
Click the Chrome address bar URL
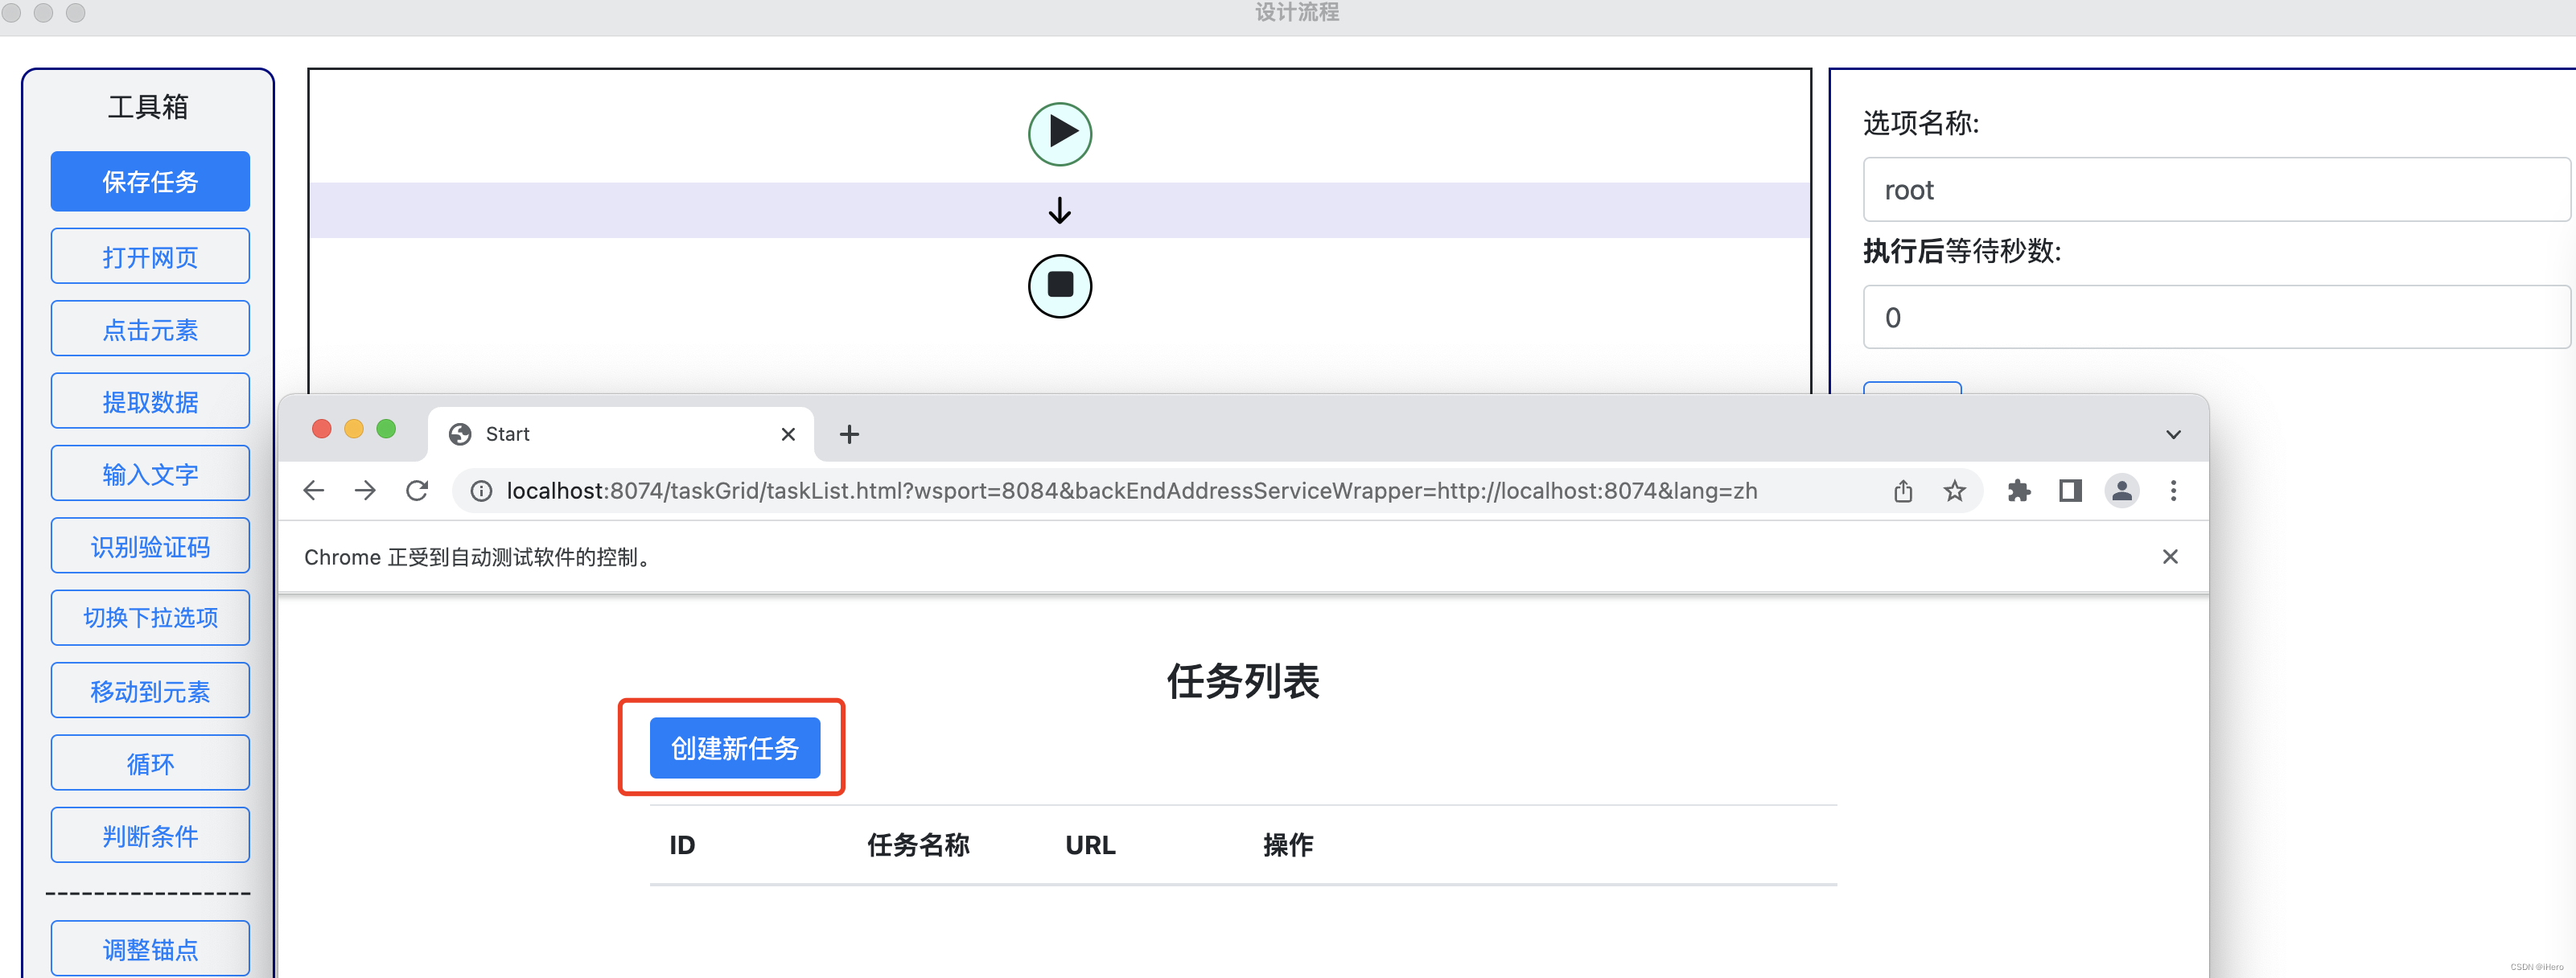coord(1131,491)
